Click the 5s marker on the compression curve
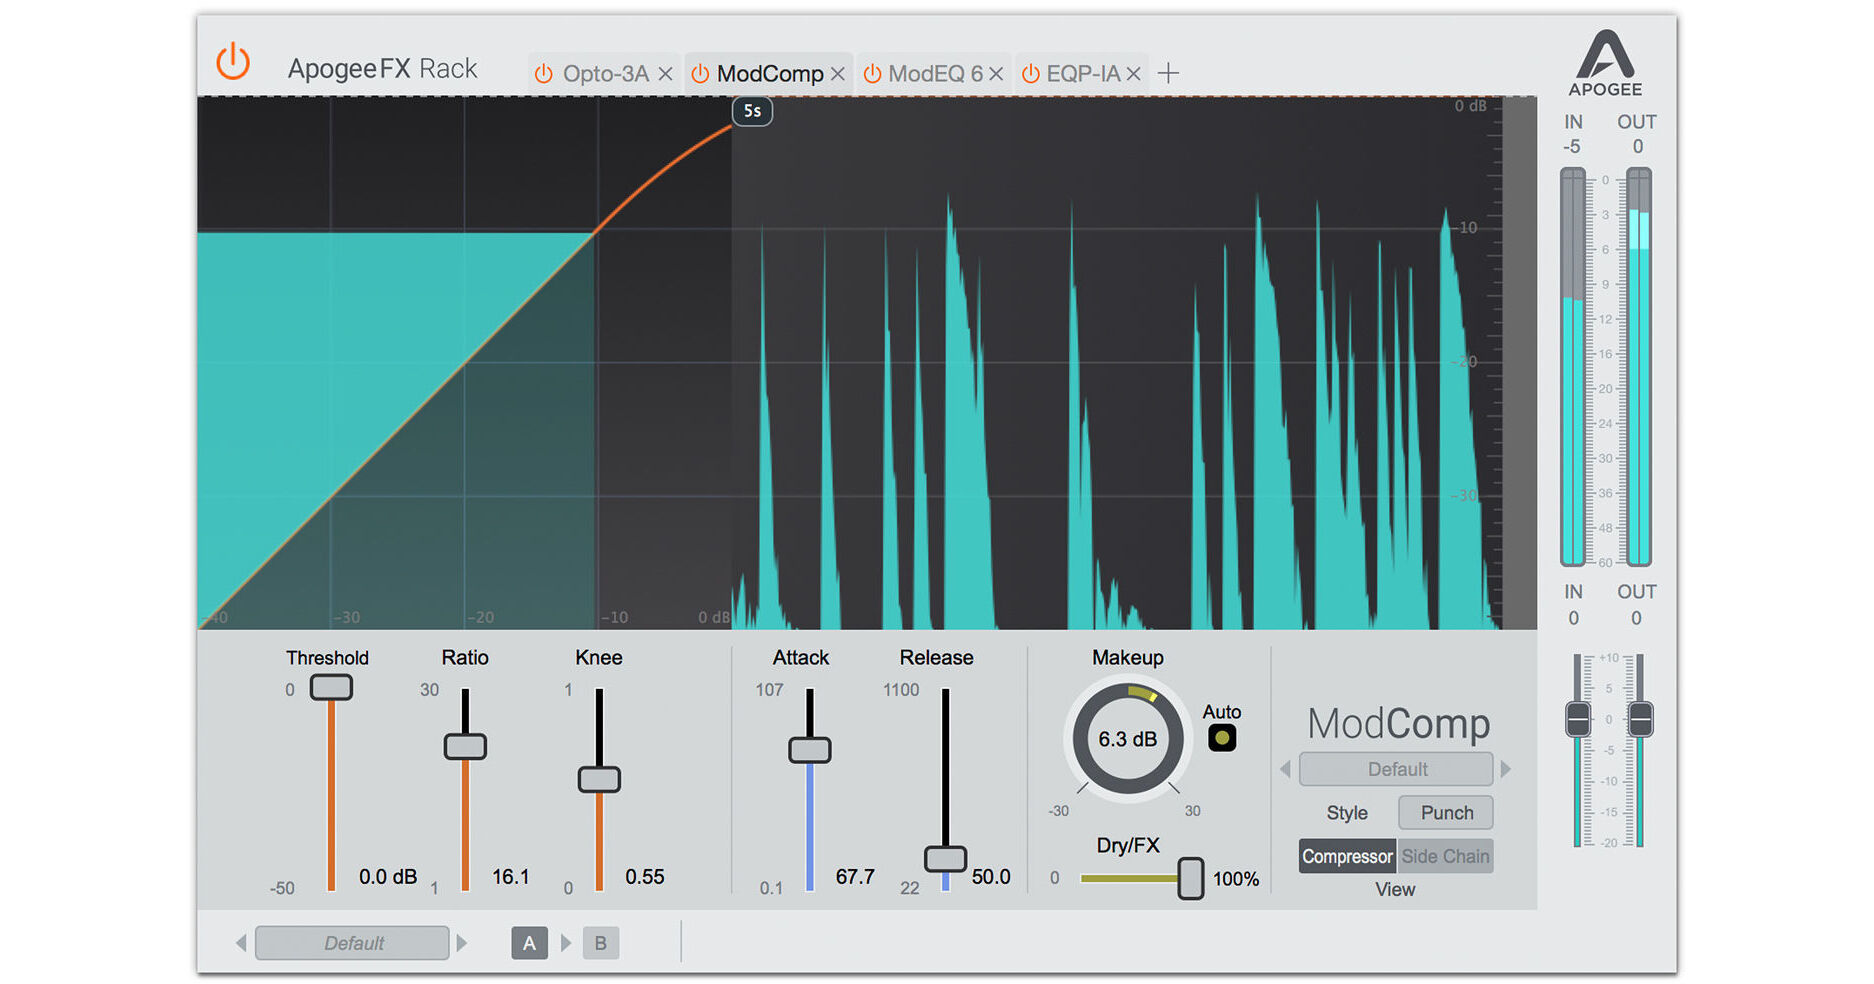 751,112
